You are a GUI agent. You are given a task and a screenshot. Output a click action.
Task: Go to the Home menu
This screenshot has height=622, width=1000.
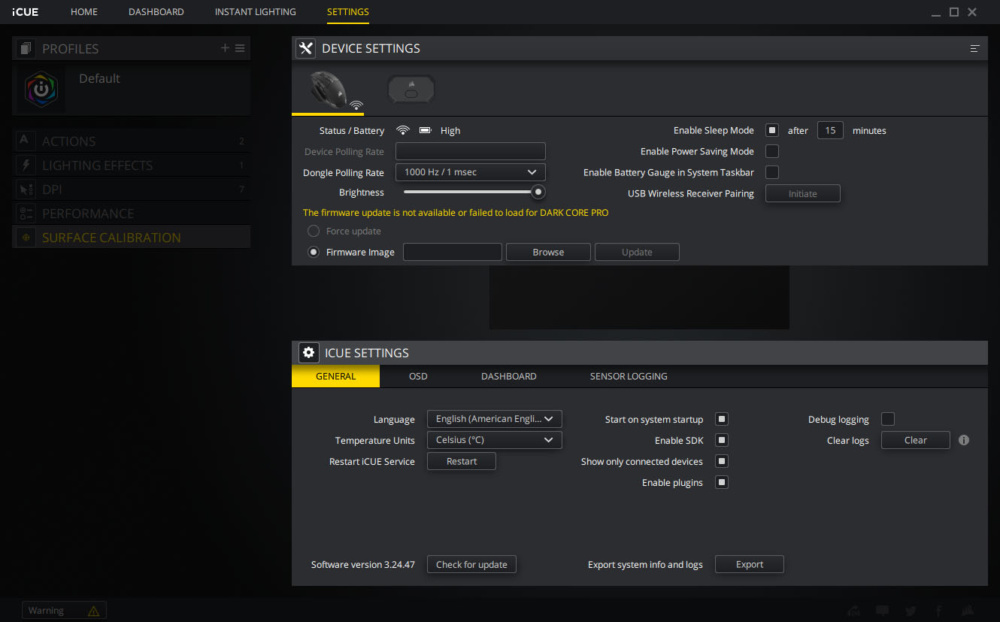coord(84,11)
